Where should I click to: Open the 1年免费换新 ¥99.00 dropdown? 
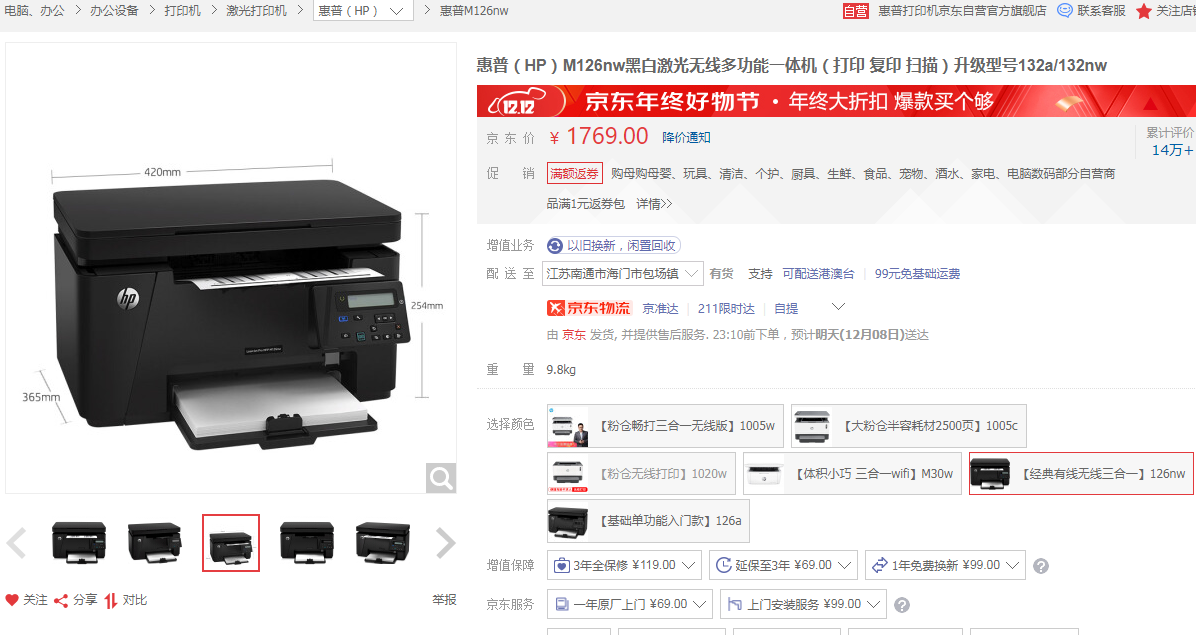pos(945,566)
